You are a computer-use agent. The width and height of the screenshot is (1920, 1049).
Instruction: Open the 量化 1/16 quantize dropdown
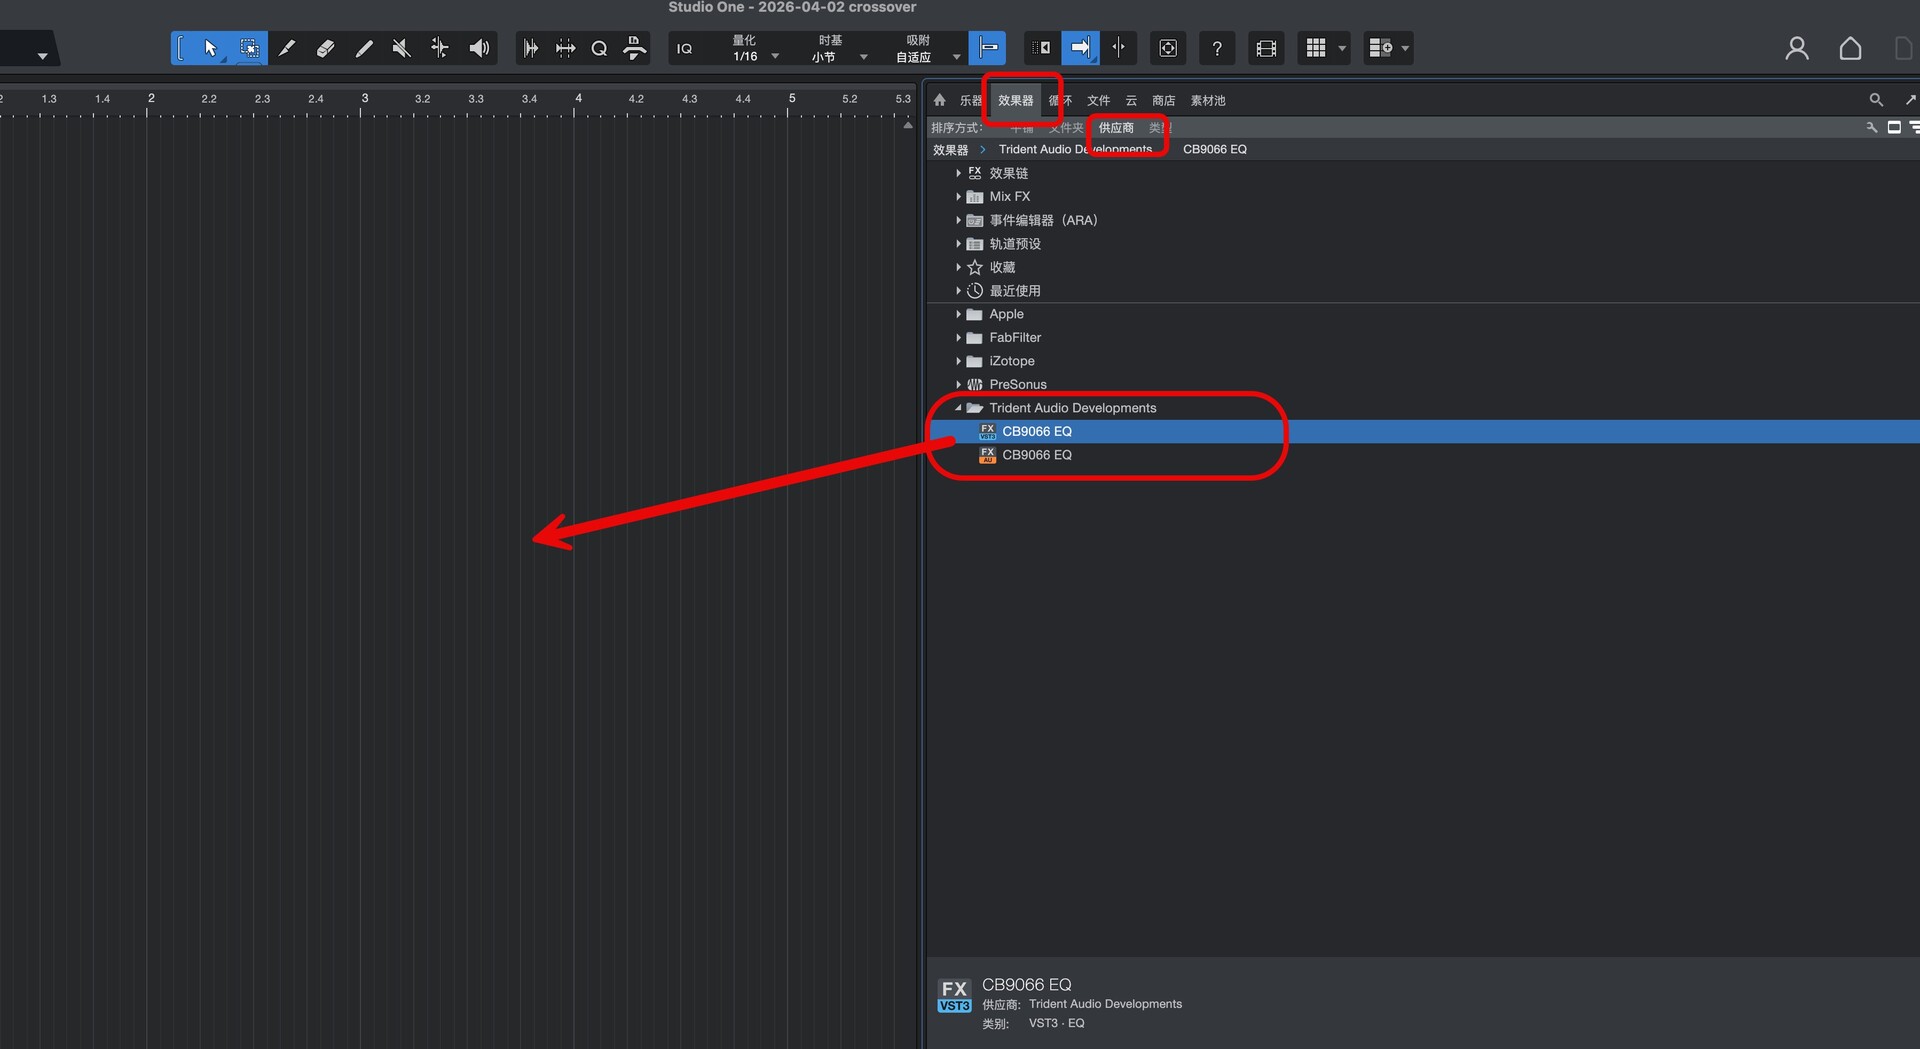click(754, 49)
